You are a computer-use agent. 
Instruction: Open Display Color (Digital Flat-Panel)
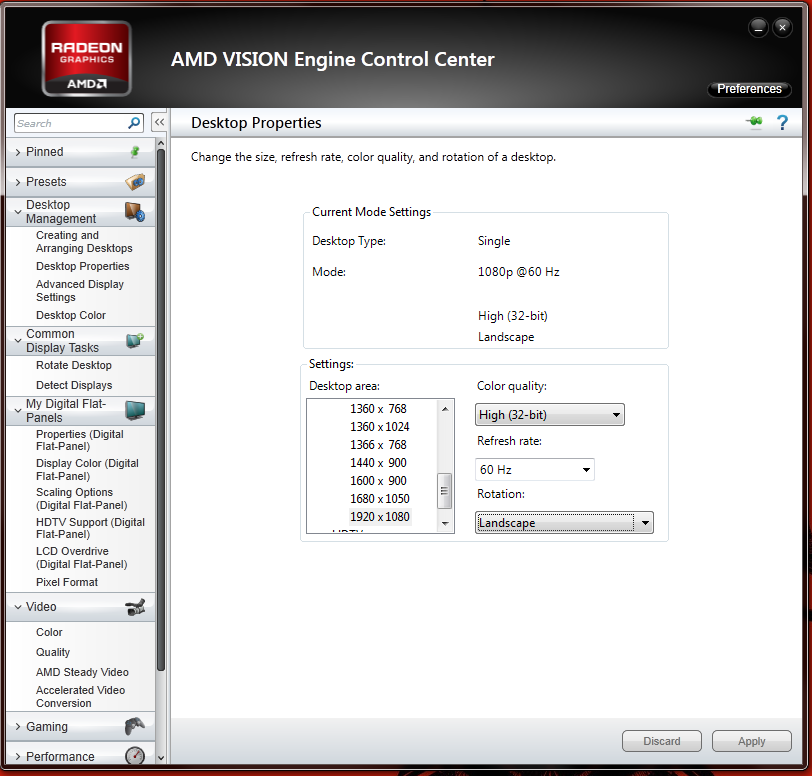pyautogui.click(x=87, y=469)
